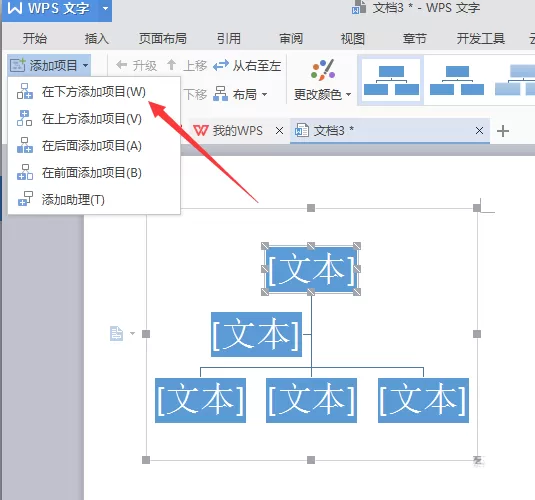Viewport: 535px width, 500px height.
Task: Click the bottom-center diagram frame handle
Action: click(311, 460)
